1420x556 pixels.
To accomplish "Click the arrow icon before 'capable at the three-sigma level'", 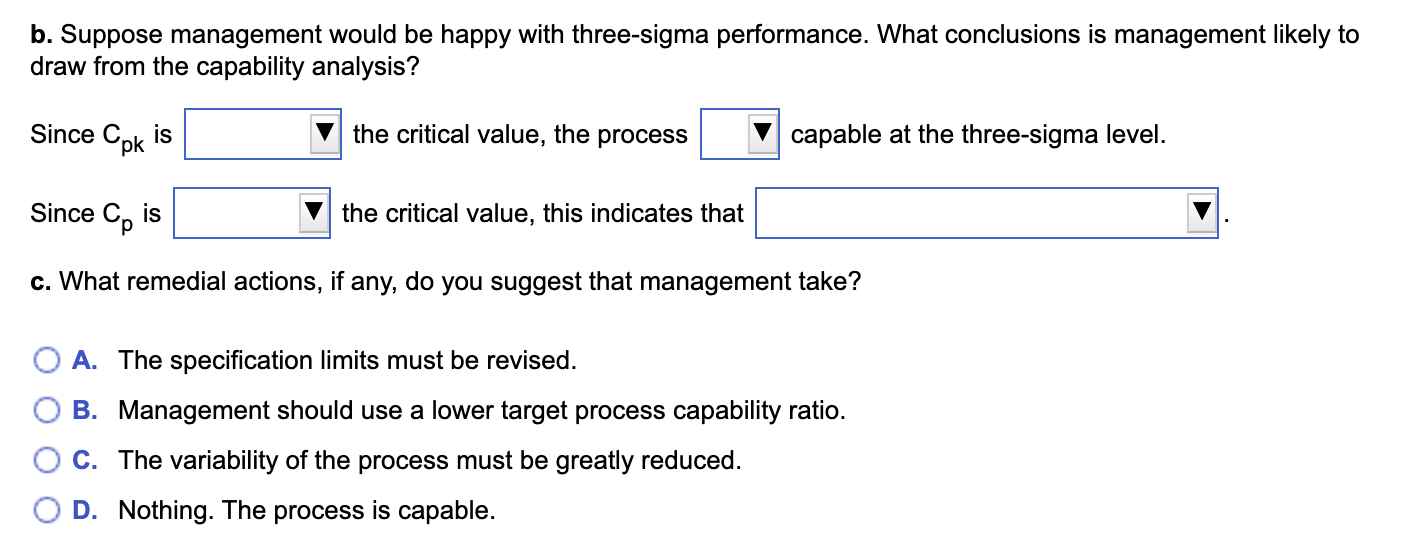I will (764, 134).
